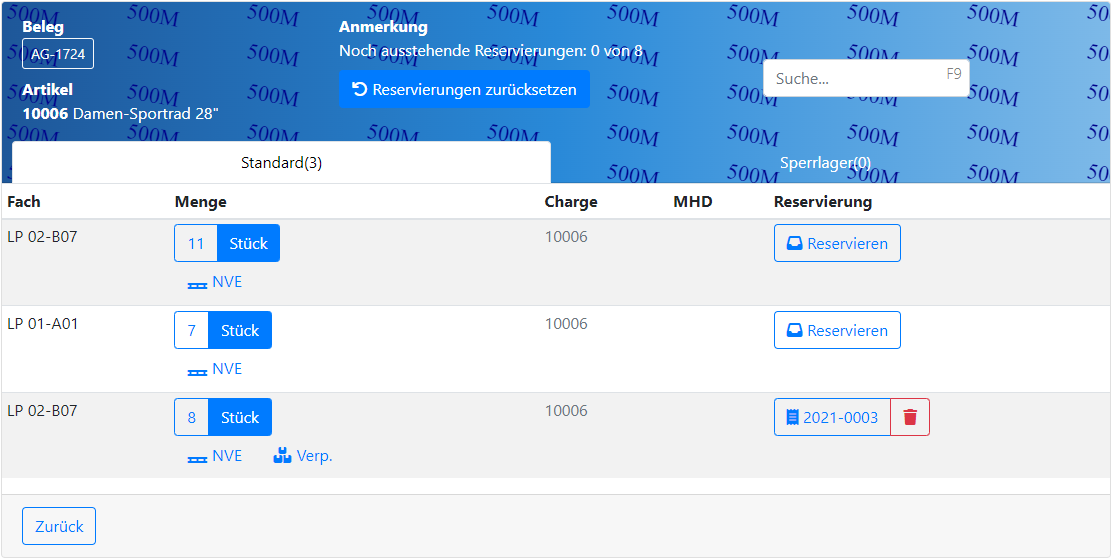Click the undo arrow icon on reset button
This screenshot has height=559, width=1112.
click(360, 90)
